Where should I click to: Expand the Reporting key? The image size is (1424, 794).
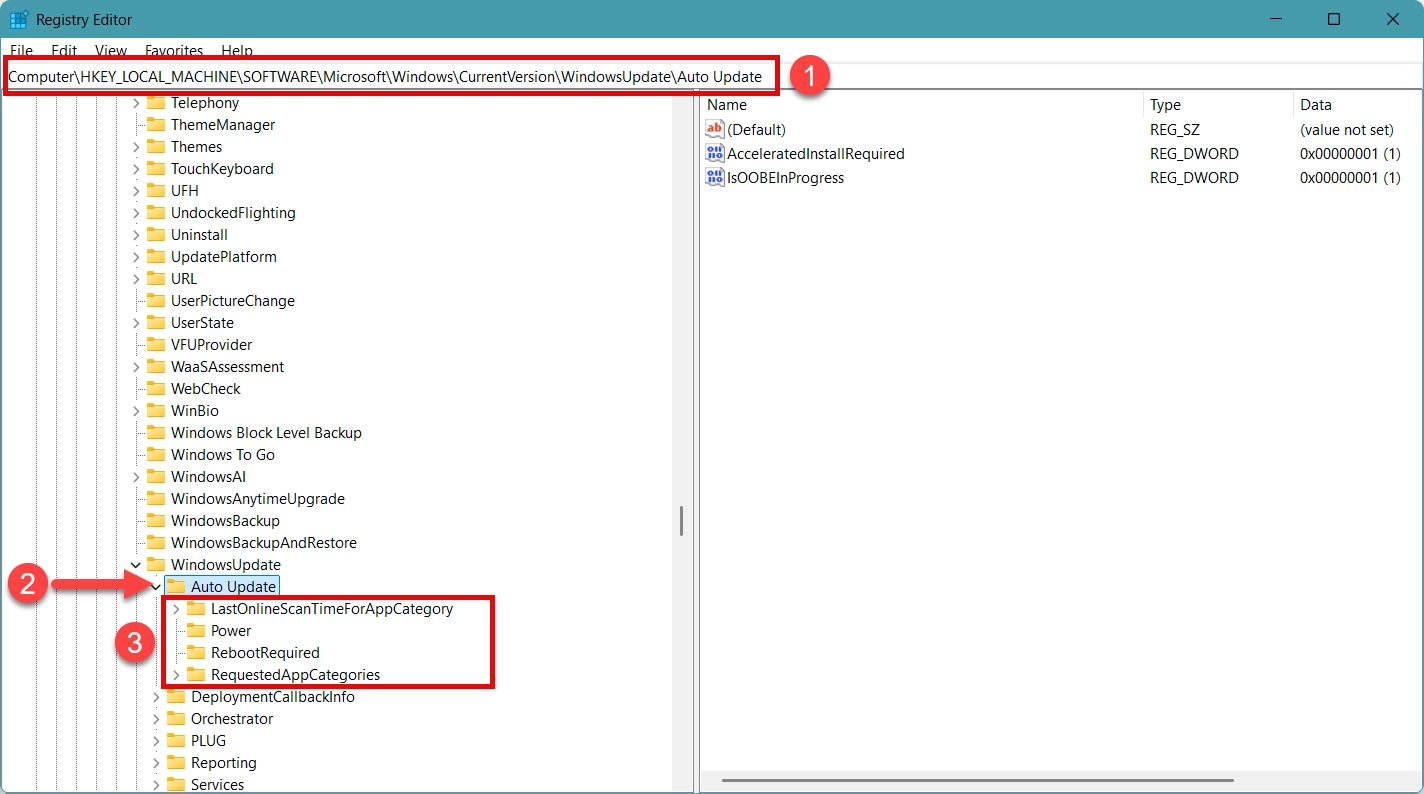tap(156, 763)
